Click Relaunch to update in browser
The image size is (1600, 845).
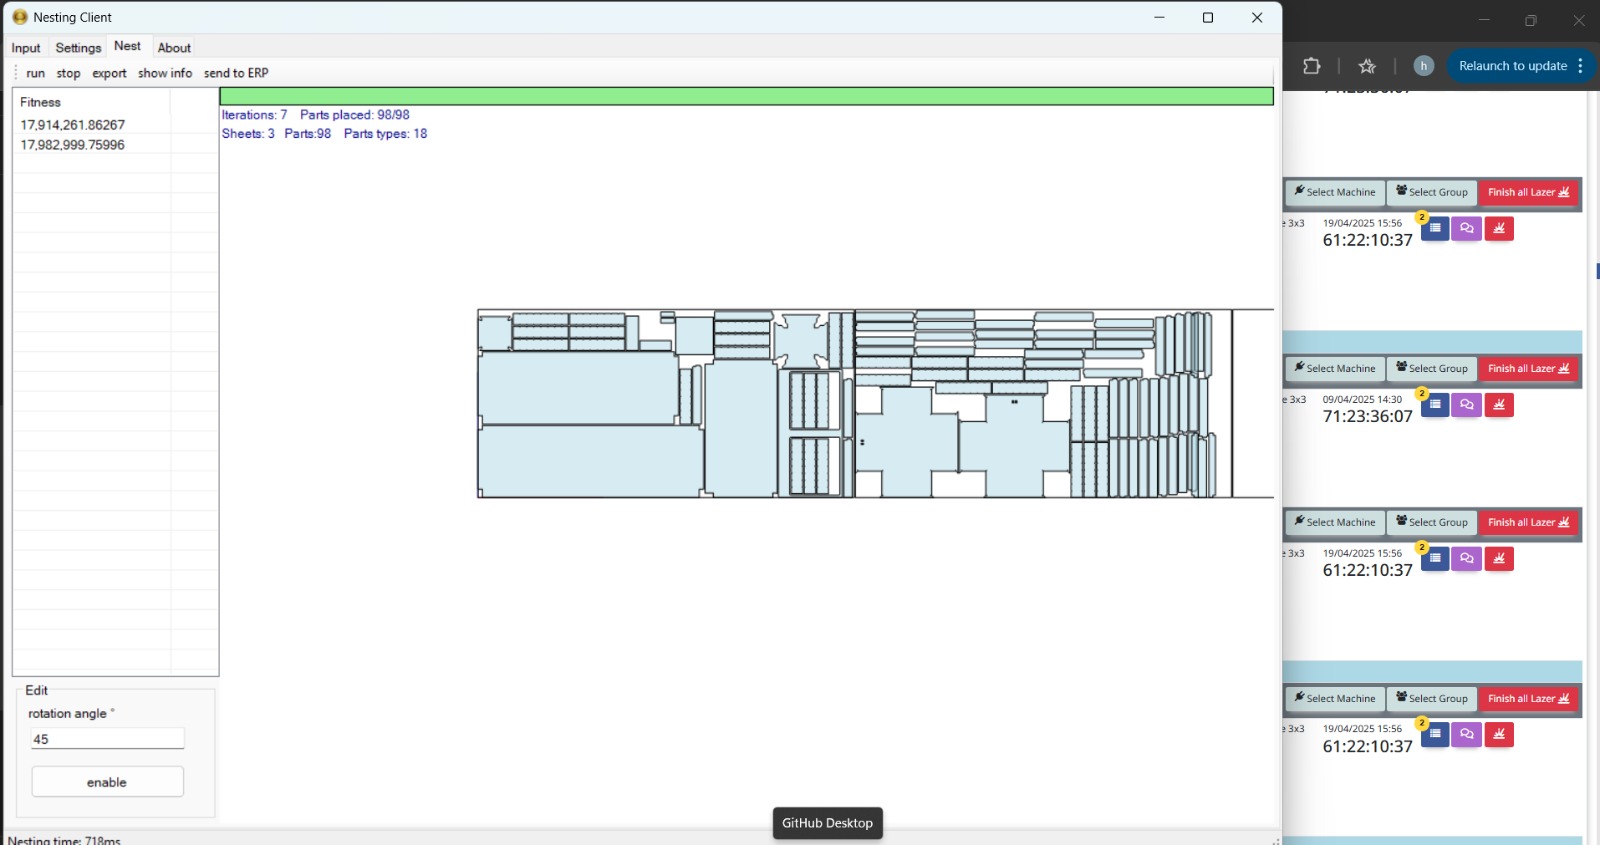pyautogui.click(x=1512, y=66)
